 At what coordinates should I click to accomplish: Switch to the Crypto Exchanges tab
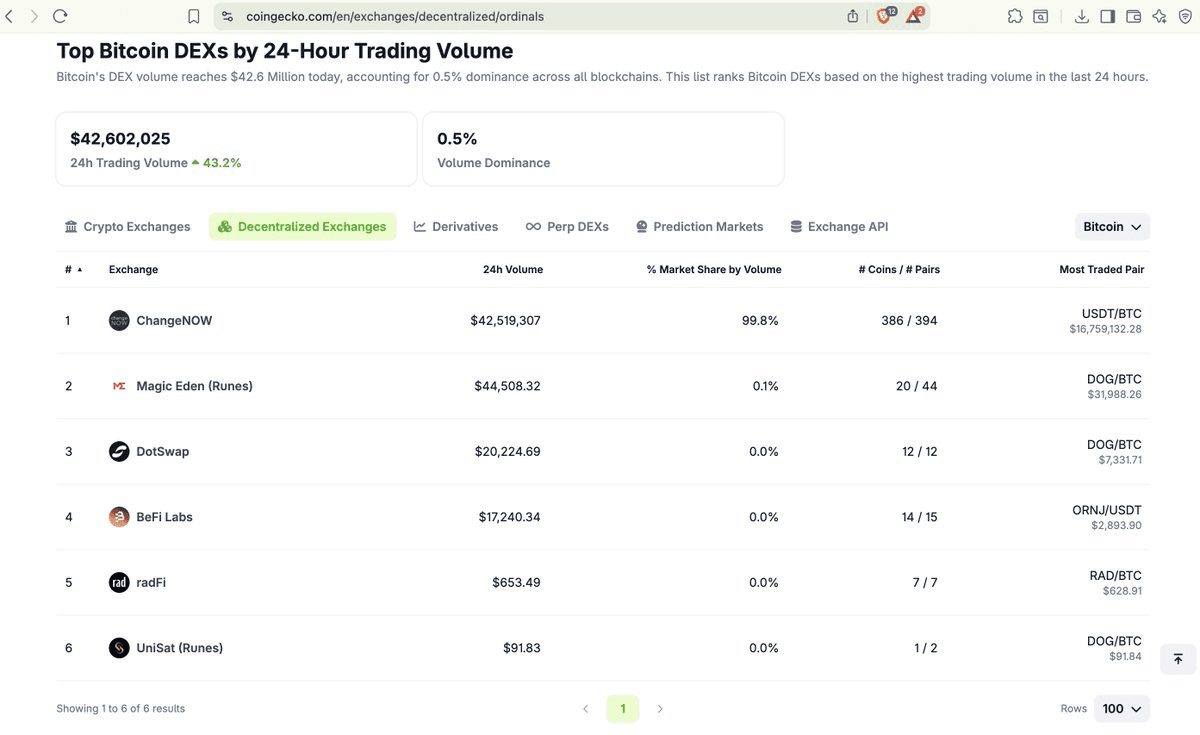point(127,227)
